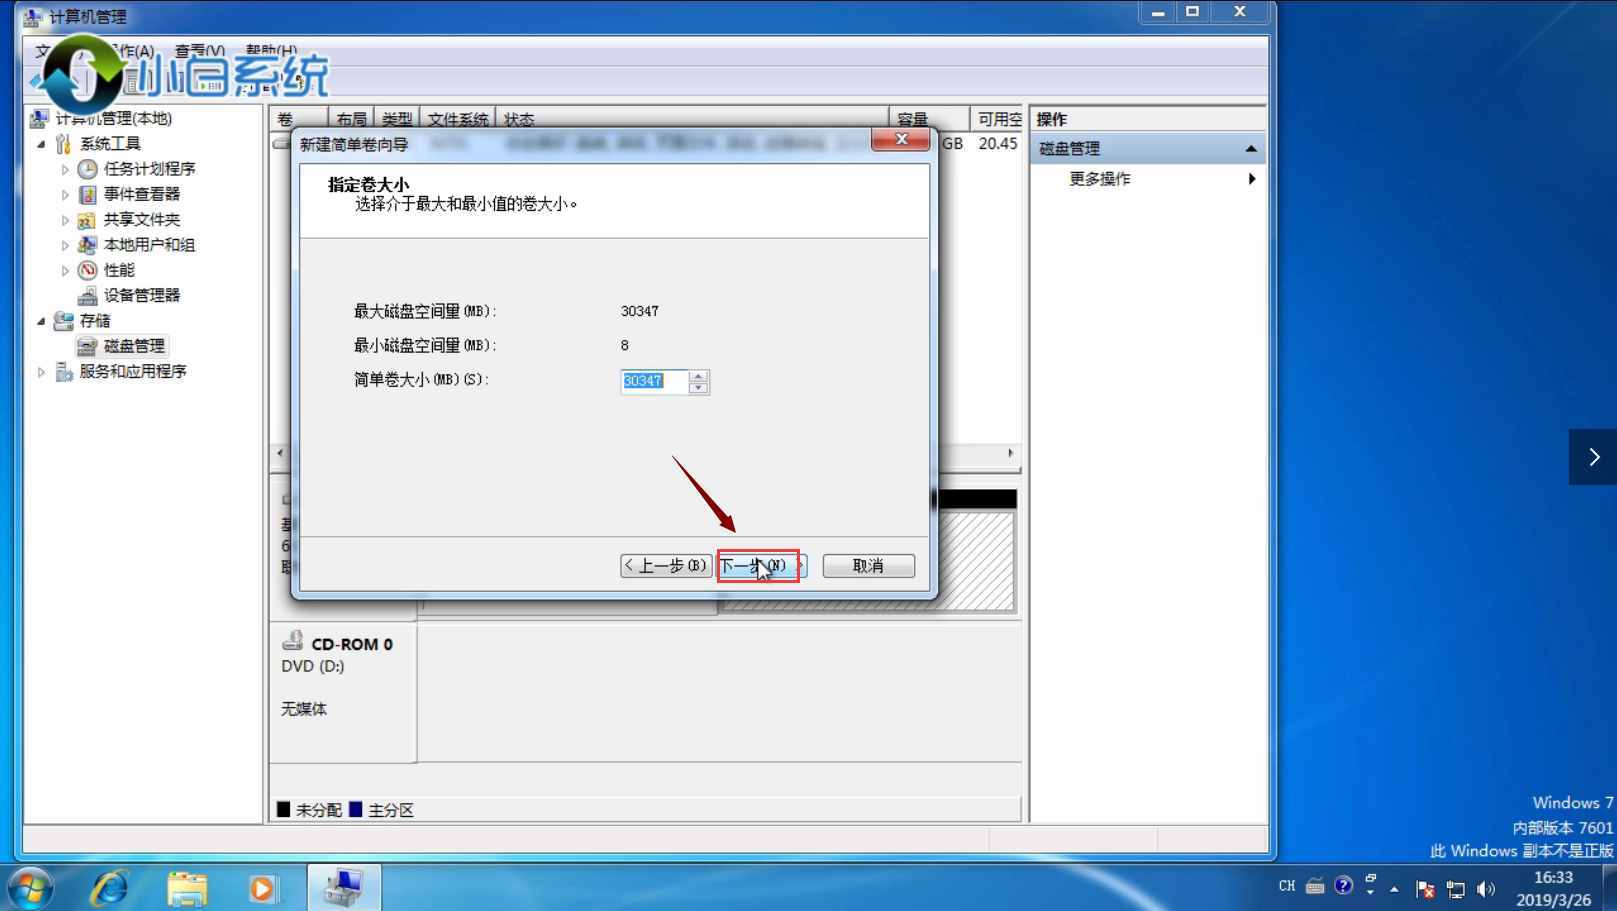
Task: Expand the 服务和应用程序 node
Action: pyautogui.click(x=41, y=372)
